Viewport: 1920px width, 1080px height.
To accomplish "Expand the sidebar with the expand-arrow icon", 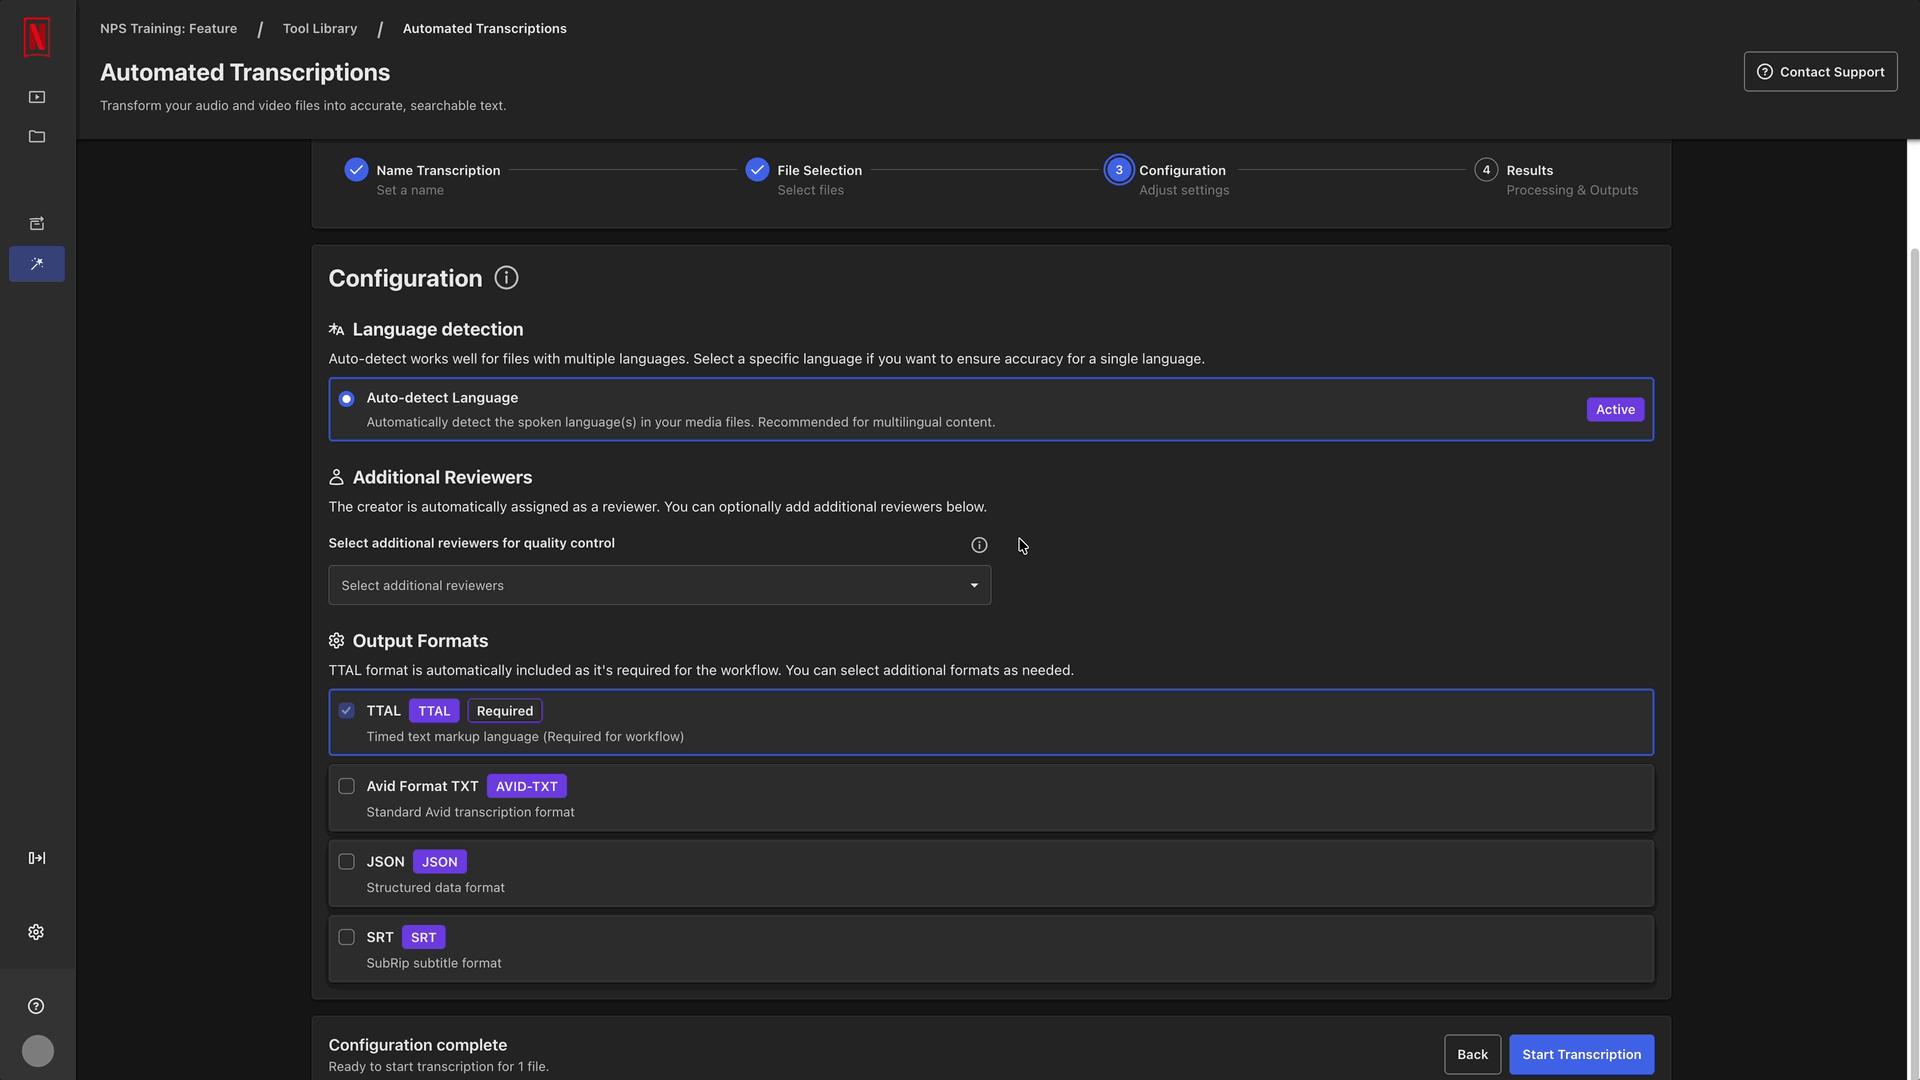I will click(x=37, y=858).
